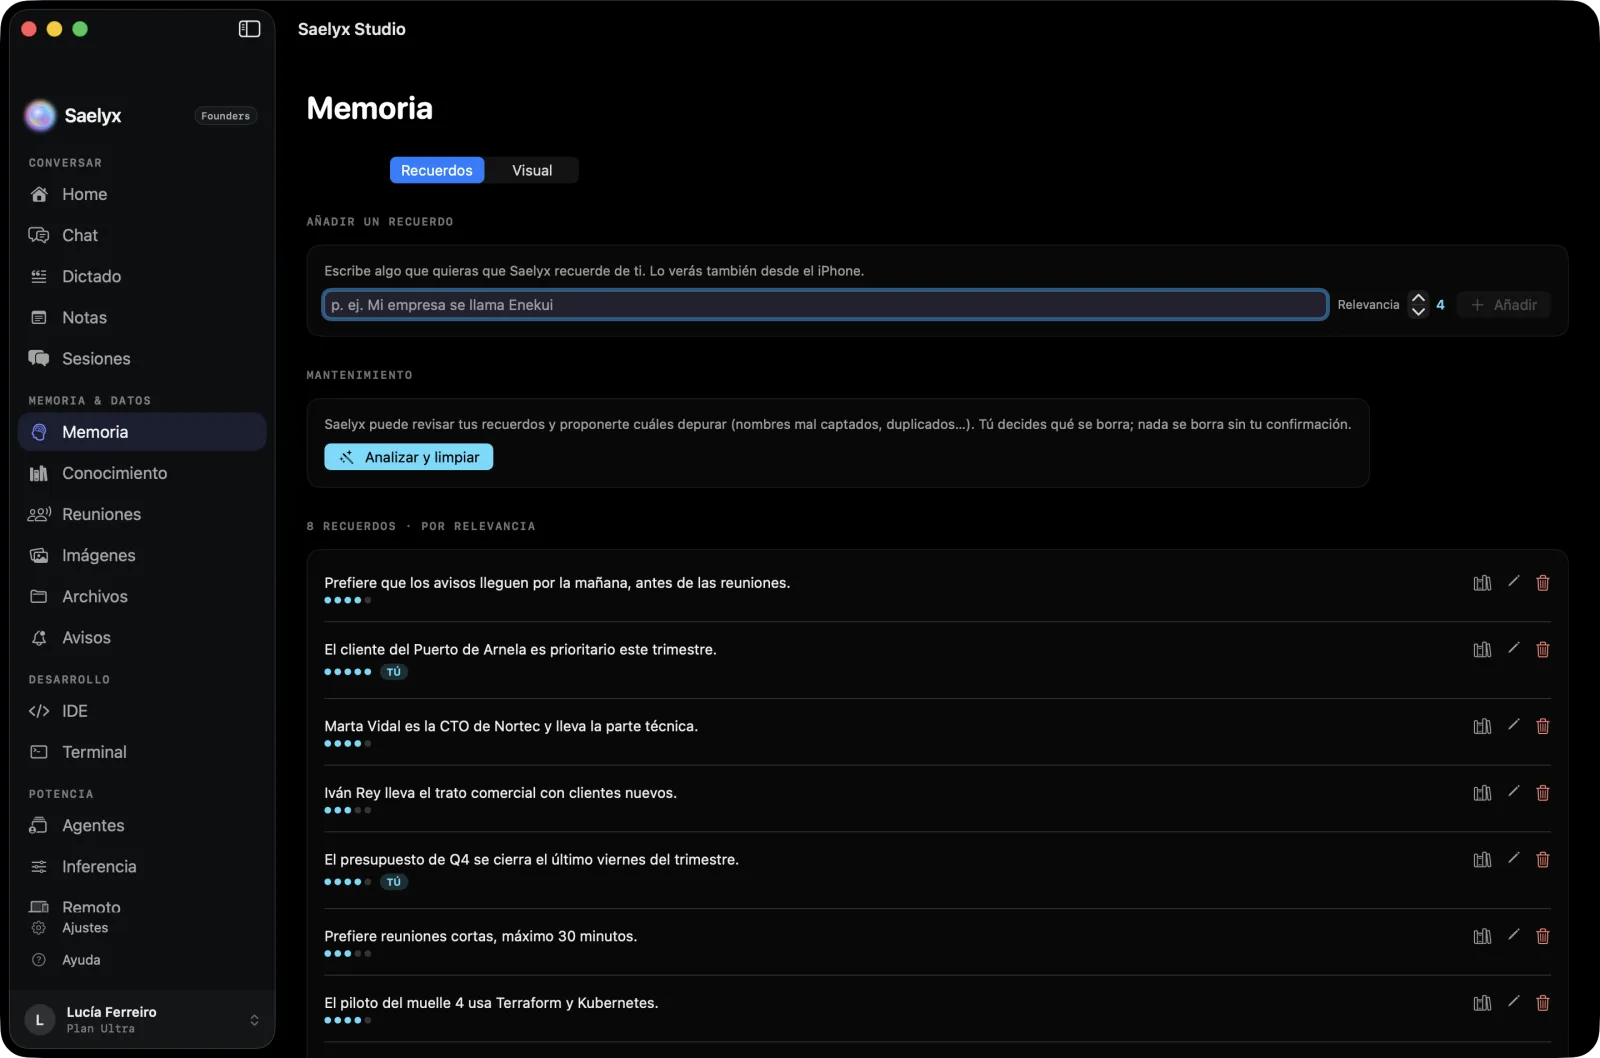Open the Inferencia section
The image size is (1600, 1058).
click(142, 866)
